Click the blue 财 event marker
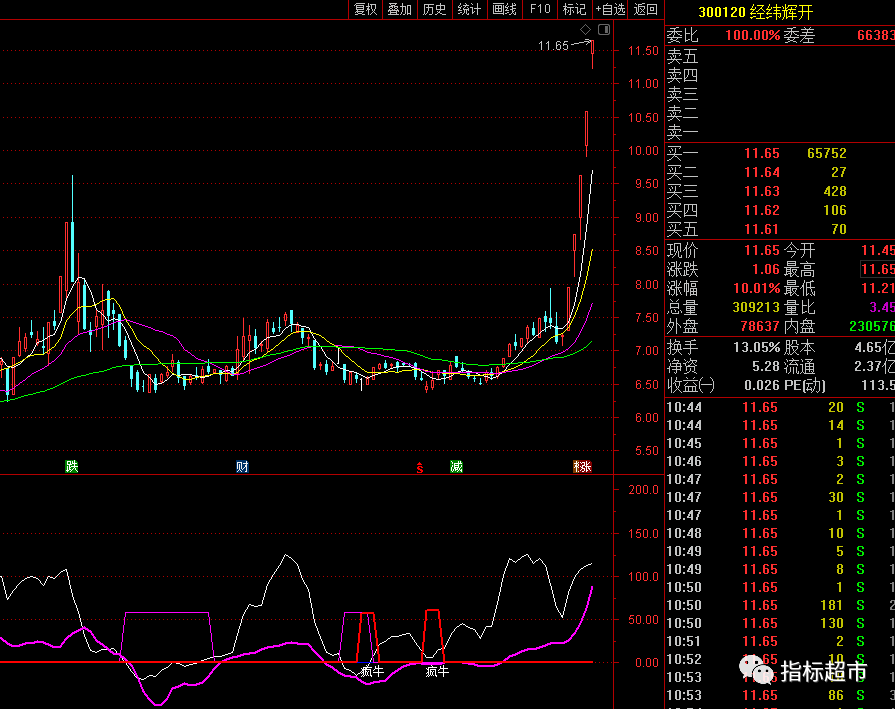 241,467
